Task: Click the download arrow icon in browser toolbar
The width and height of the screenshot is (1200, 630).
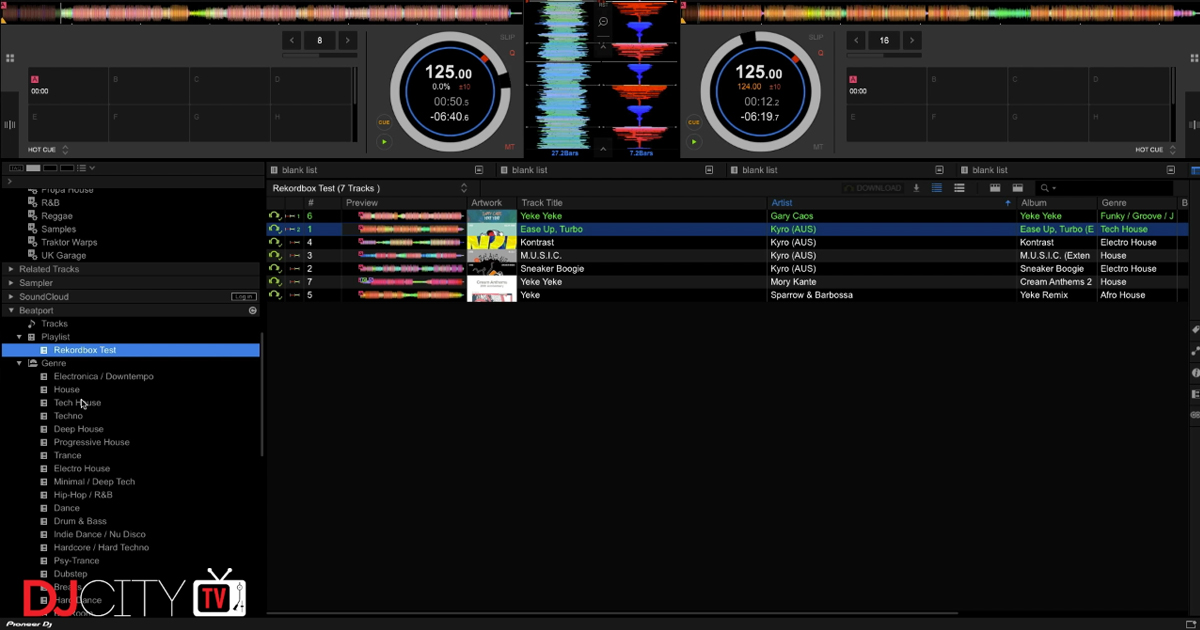Action: [916, 188]
